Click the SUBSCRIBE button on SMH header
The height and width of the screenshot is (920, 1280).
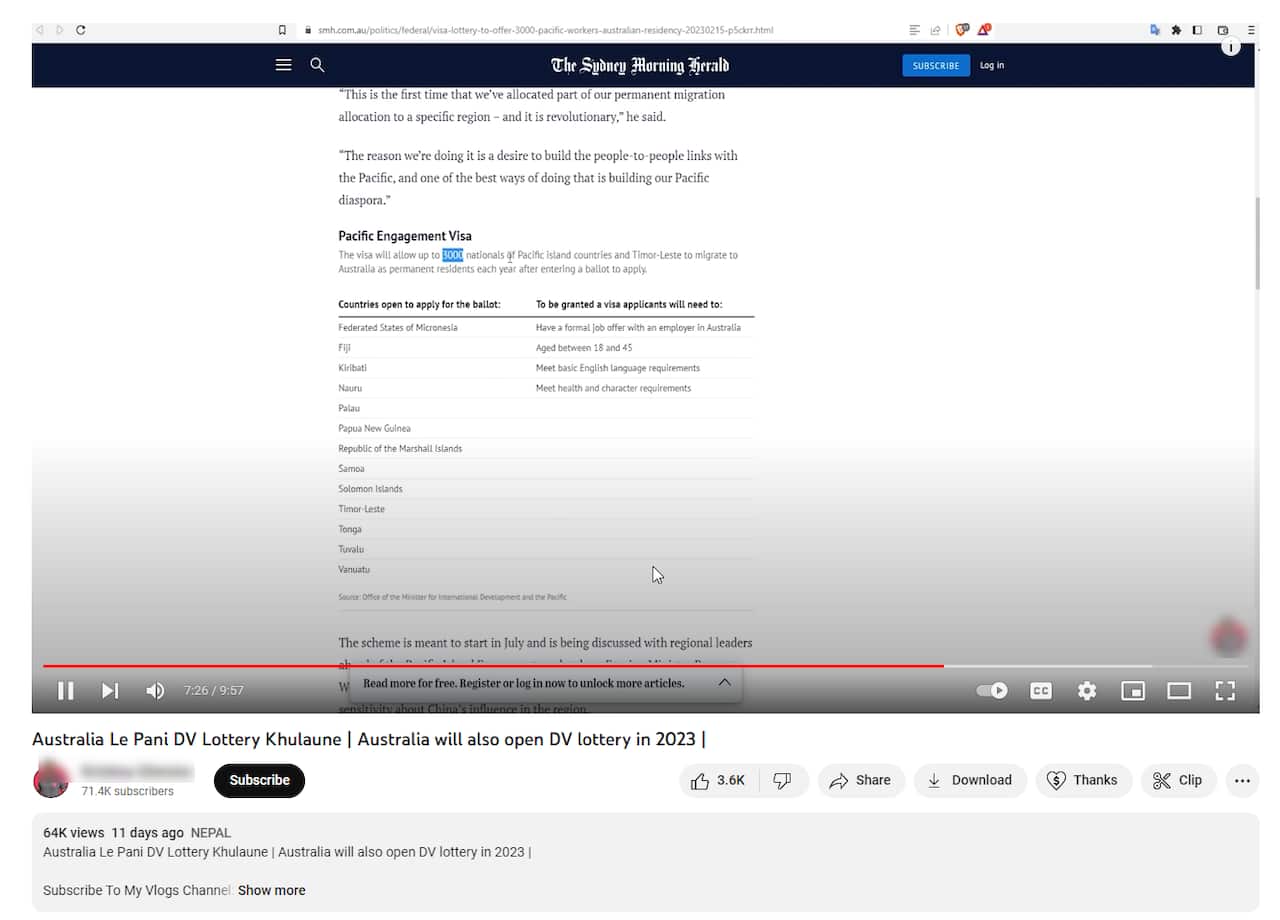pos(936,64)
